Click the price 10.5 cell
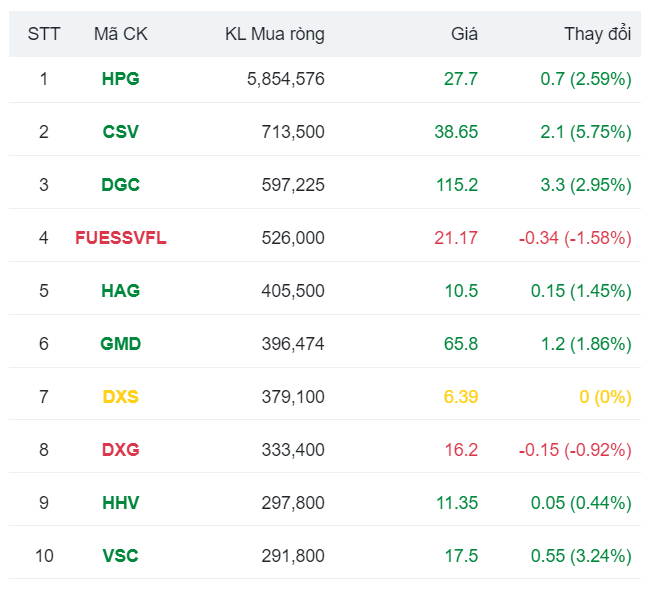The height and width of the screenshot is (591, 648). [461, 291]
